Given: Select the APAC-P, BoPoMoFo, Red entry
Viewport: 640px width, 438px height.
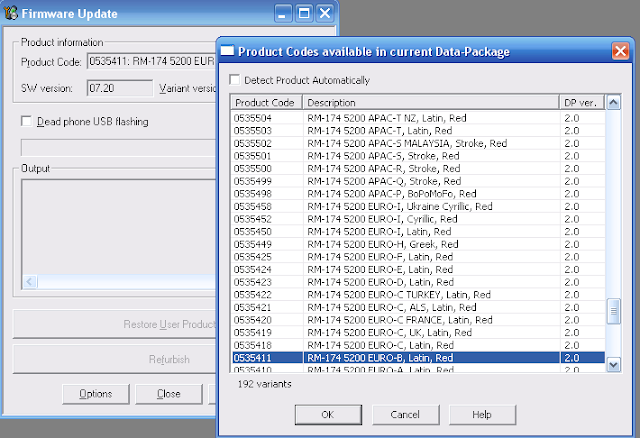Looking at the screenshot, I should click(418, 193).
